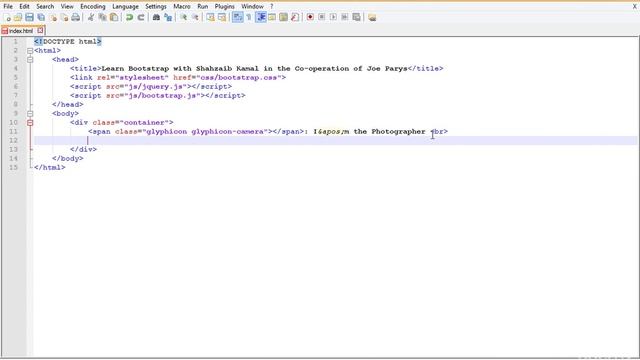
Task: Open the Search menu
Action: click(x=45, y=7)
